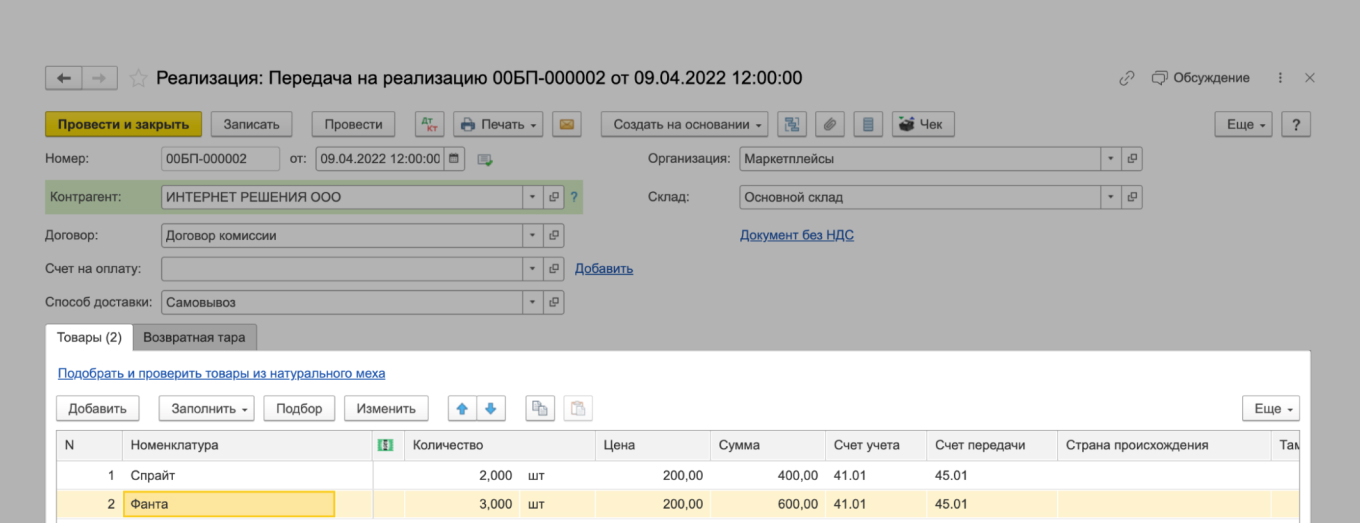This screenshot has width=1360, height=523.
Task: Select the Товары (2) tab
Action: (89, 338)
